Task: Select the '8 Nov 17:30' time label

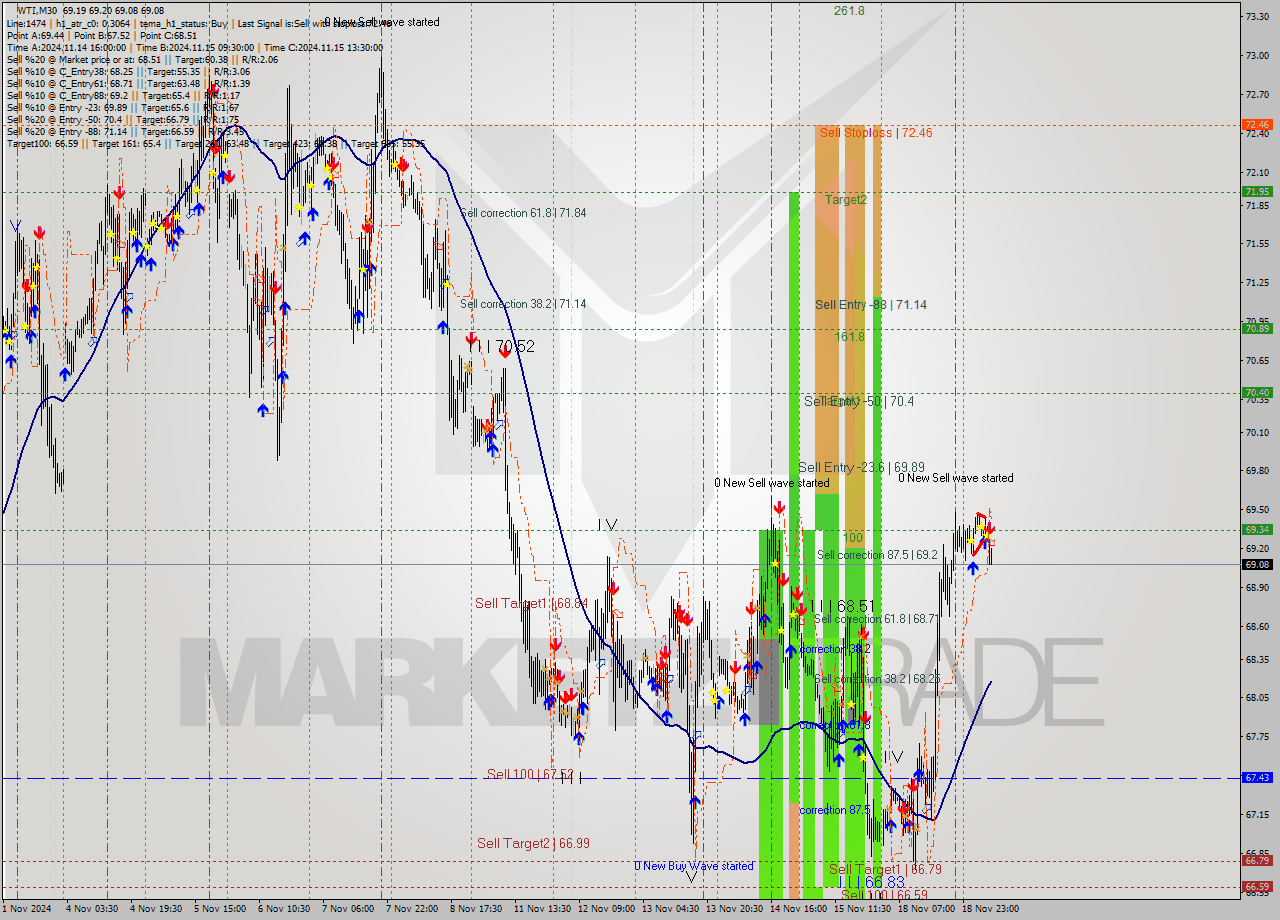Action: 476,909
